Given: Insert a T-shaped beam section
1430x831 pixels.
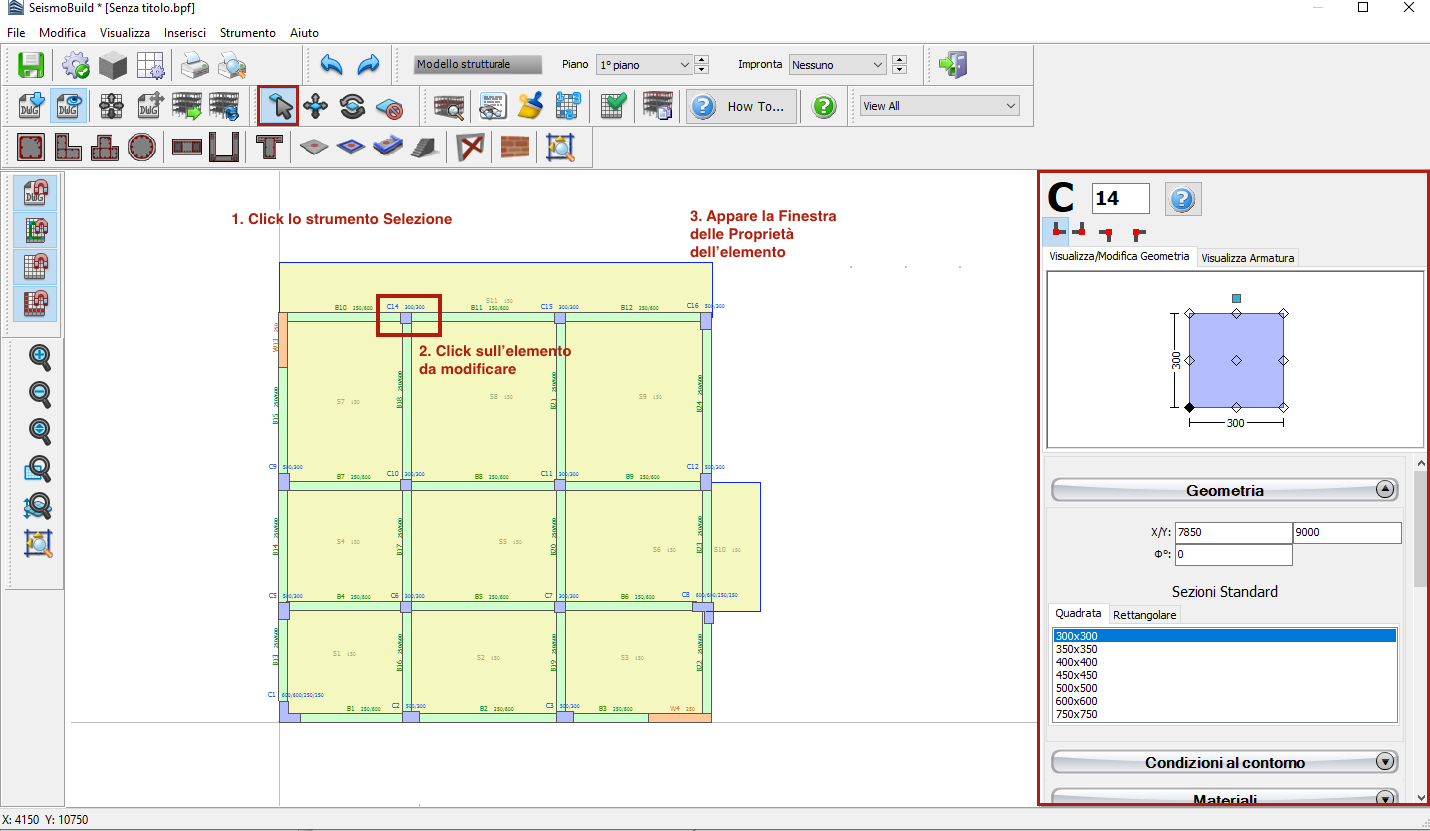Looking at the screenshot, I should [x=267, y=148].
